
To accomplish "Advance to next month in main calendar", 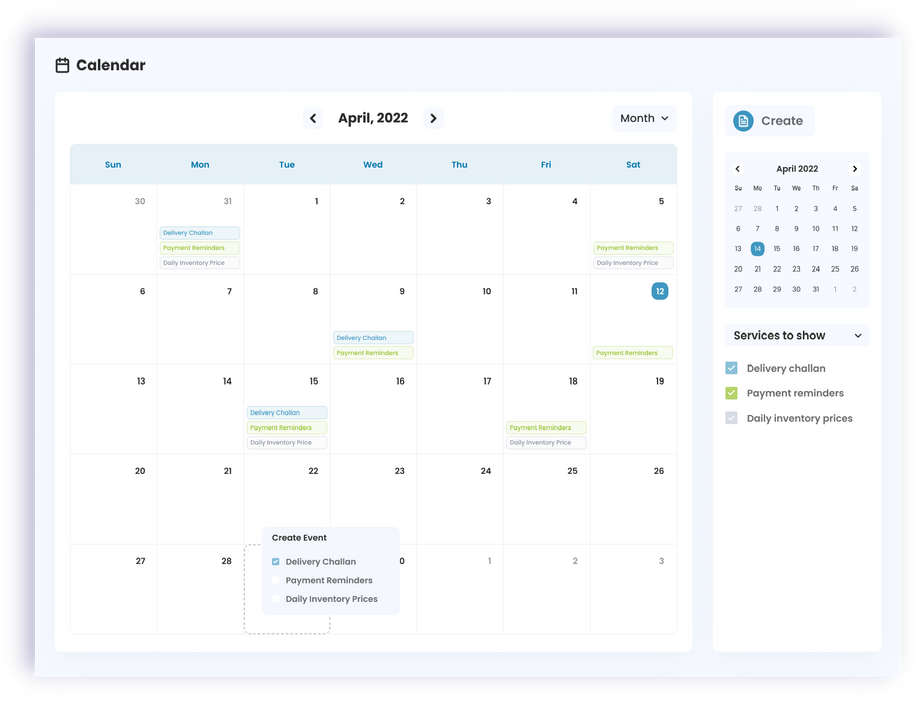I will [x=433, y=118].
